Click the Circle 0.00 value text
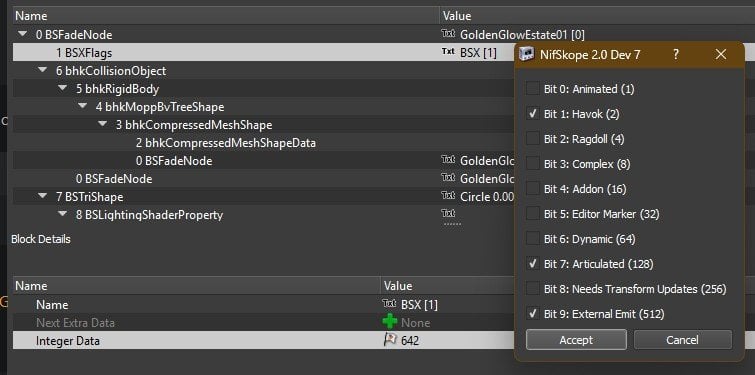This screenshot has height=375, width=755. [x=486, y=197]
